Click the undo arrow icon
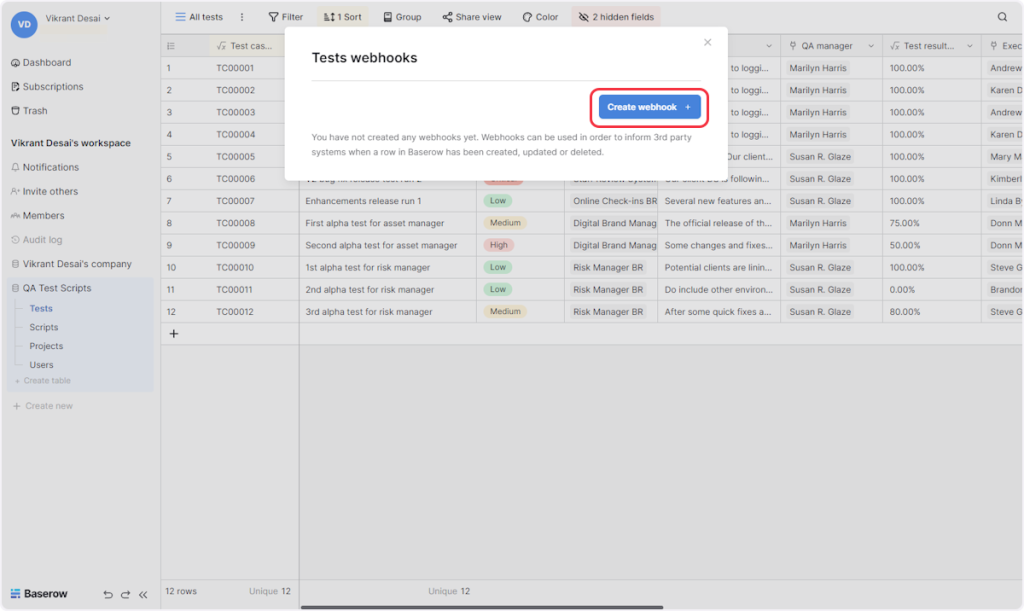 [108, 594]
